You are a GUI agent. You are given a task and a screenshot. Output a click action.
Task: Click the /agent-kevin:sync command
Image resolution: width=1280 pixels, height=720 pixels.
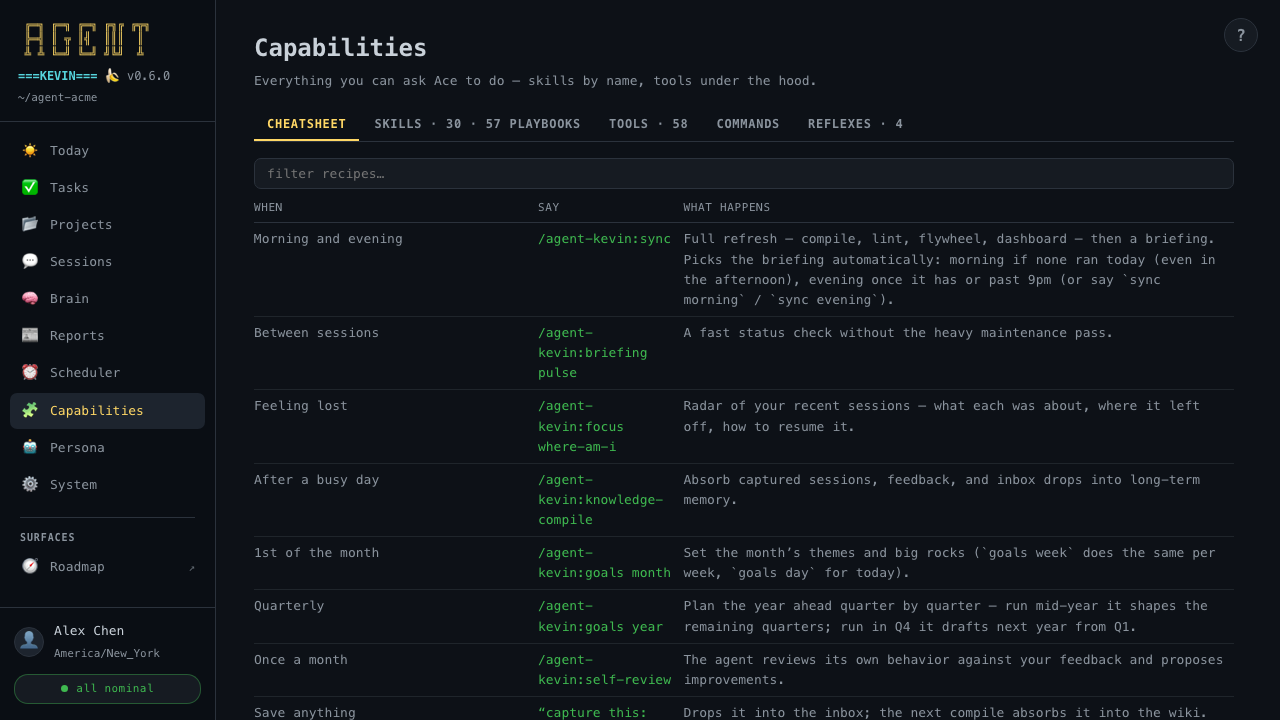pyautogui.click(x=604, y=239)
